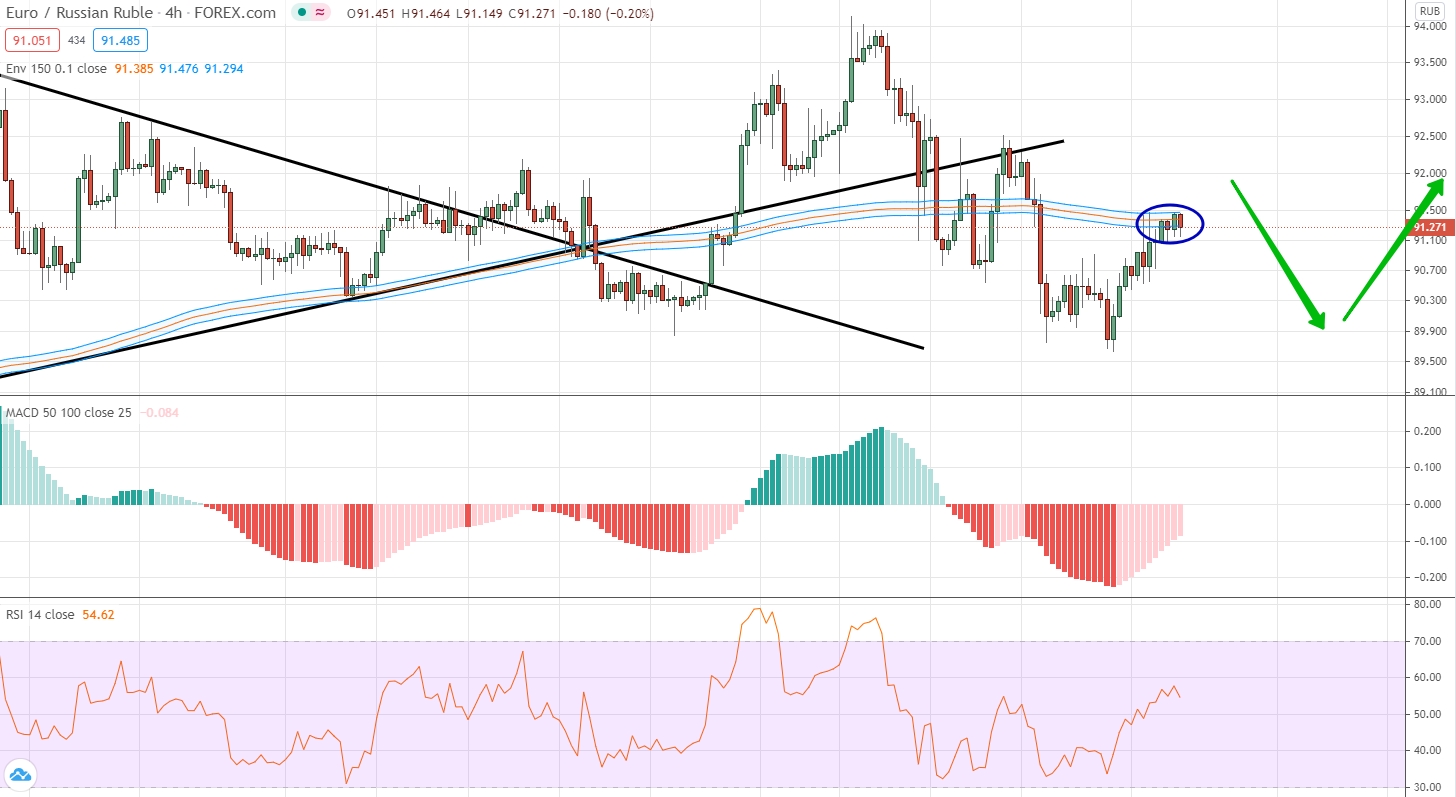The height and width of the screenshot is (797, 1456).
Task: Click the 89.900 price axis label
Action: click(x=1431, y=331)
